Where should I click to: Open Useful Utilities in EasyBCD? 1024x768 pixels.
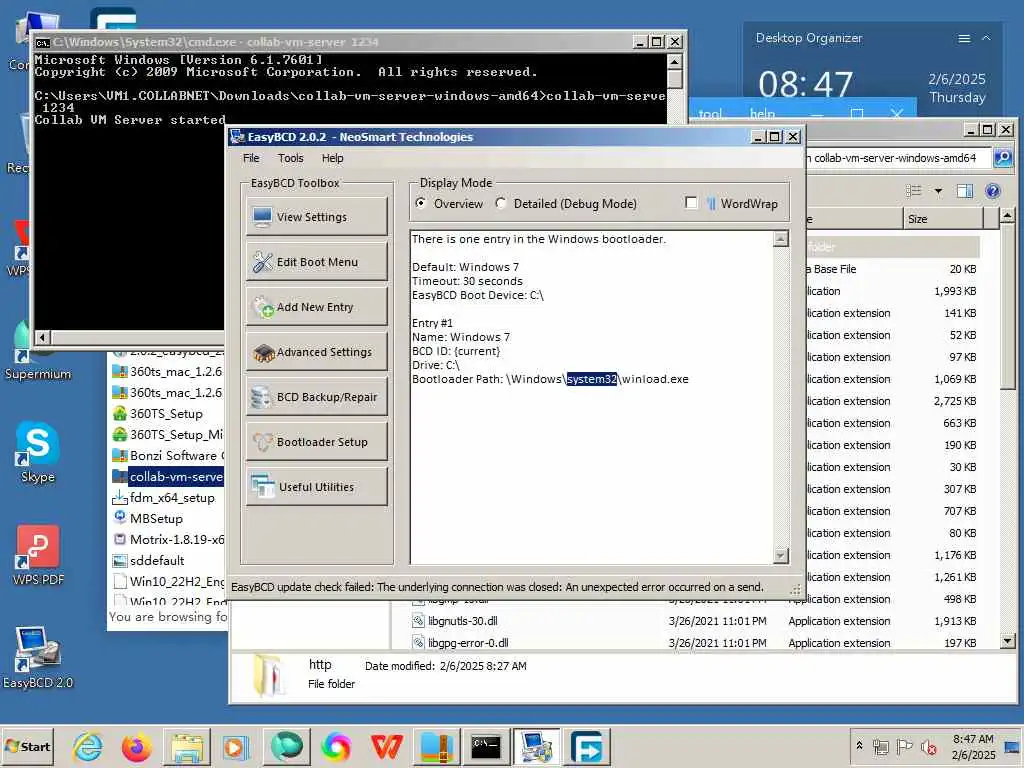pos(317,487)
